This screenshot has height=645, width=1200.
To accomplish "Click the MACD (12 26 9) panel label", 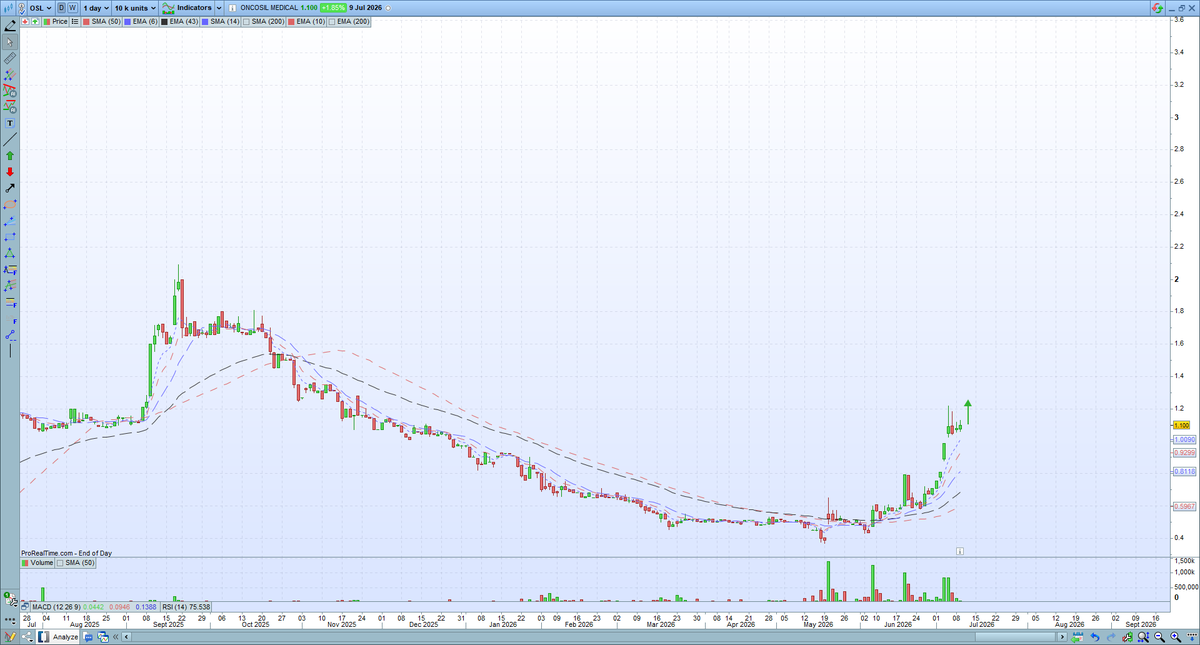I will [56, 607].
